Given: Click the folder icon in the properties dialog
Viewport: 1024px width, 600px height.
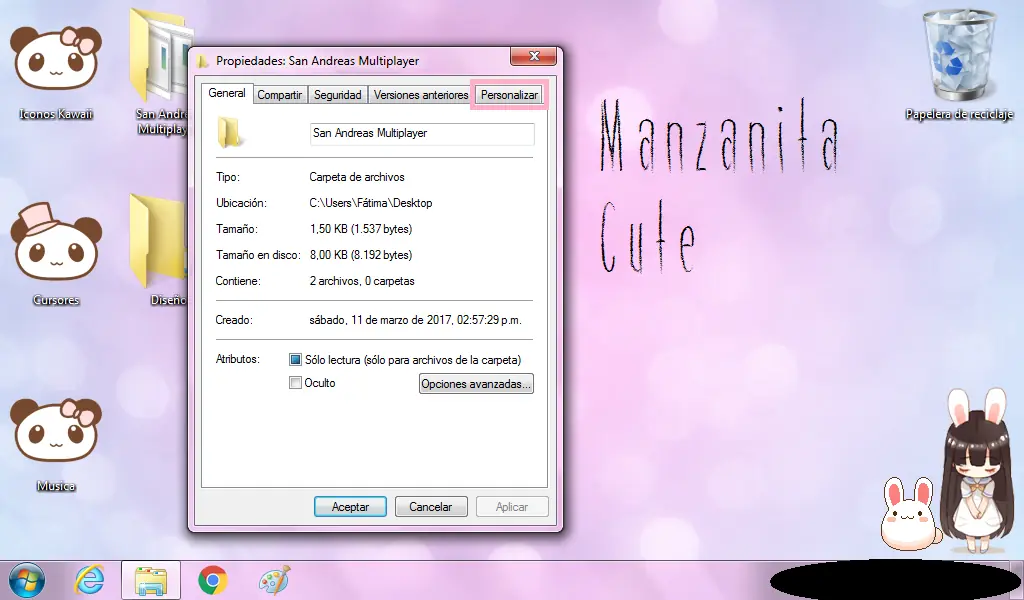Looking at the screenshot, I should (229, 133).
